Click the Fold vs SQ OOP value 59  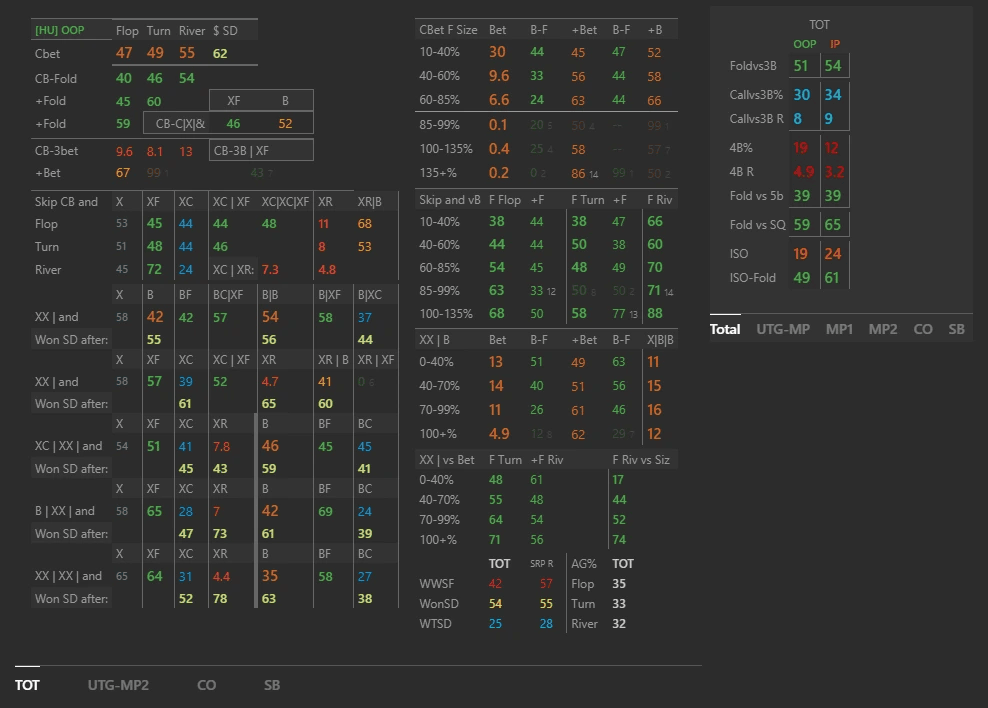click(801, 225)
